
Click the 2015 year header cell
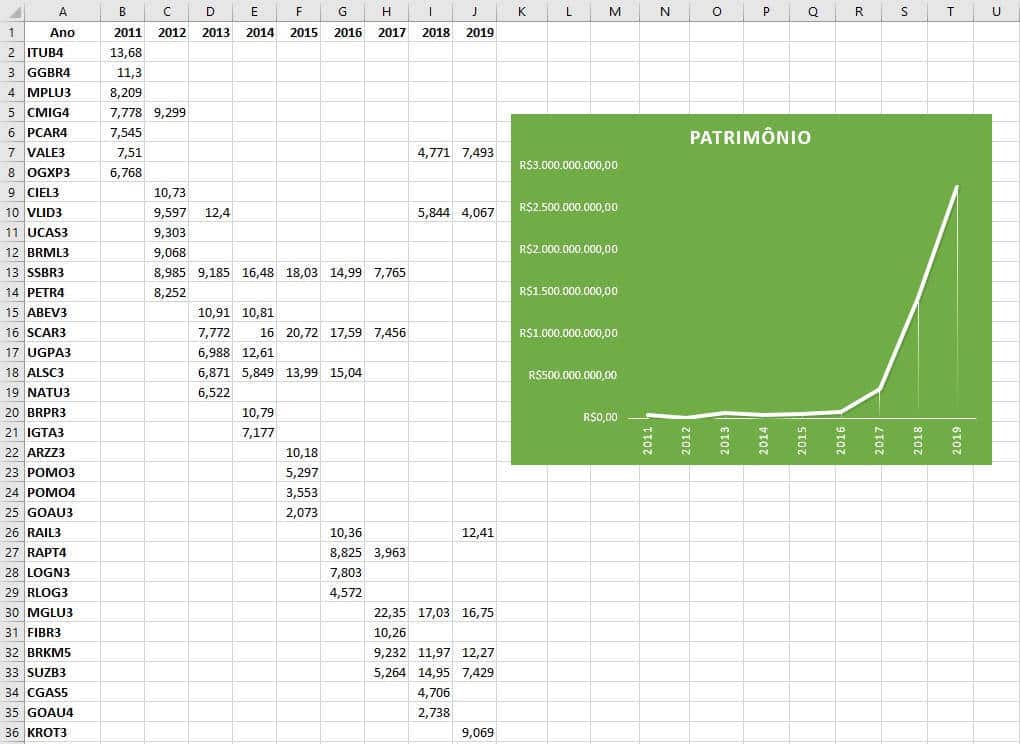tap(299, 33)
